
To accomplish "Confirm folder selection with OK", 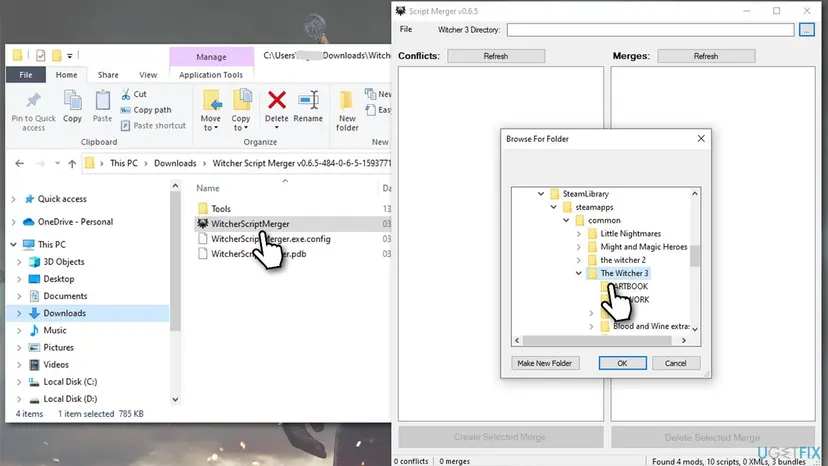I will point(623,363).
